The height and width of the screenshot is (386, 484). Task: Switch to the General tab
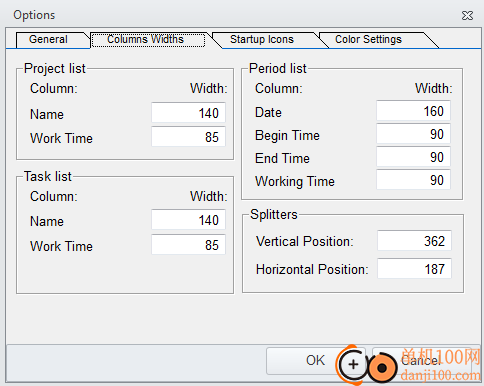pyautogui.click(x=50, y=40)
